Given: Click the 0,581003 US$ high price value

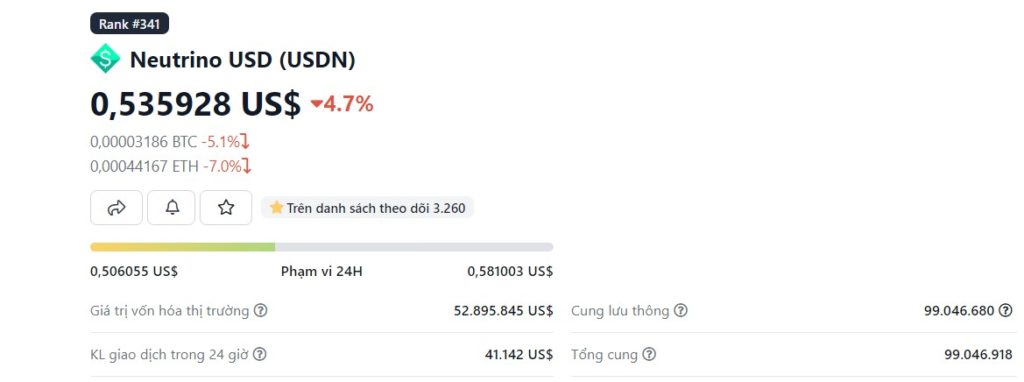Looking at the screenshot, I should [x=510, y=271].
